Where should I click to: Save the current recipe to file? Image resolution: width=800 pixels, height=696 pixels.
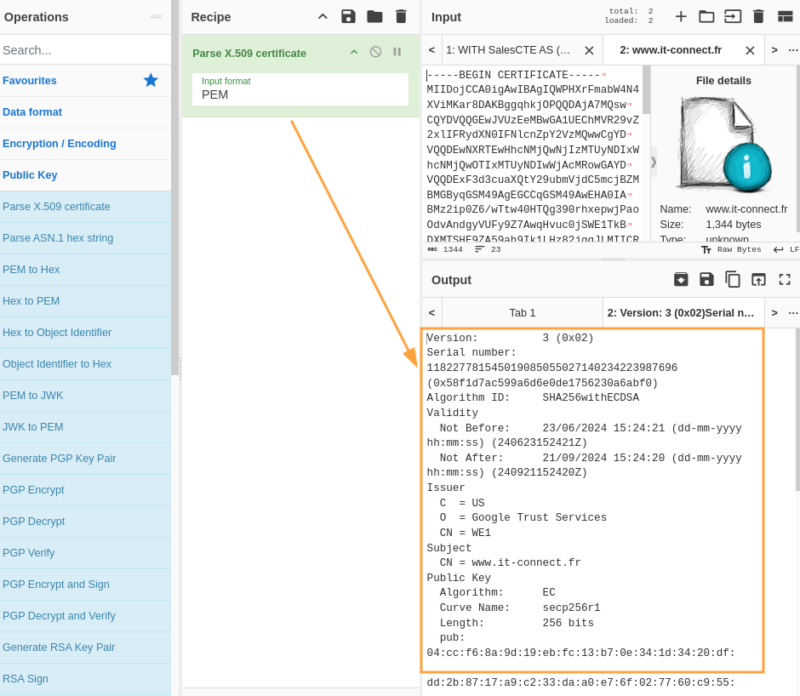coord(347,17)
